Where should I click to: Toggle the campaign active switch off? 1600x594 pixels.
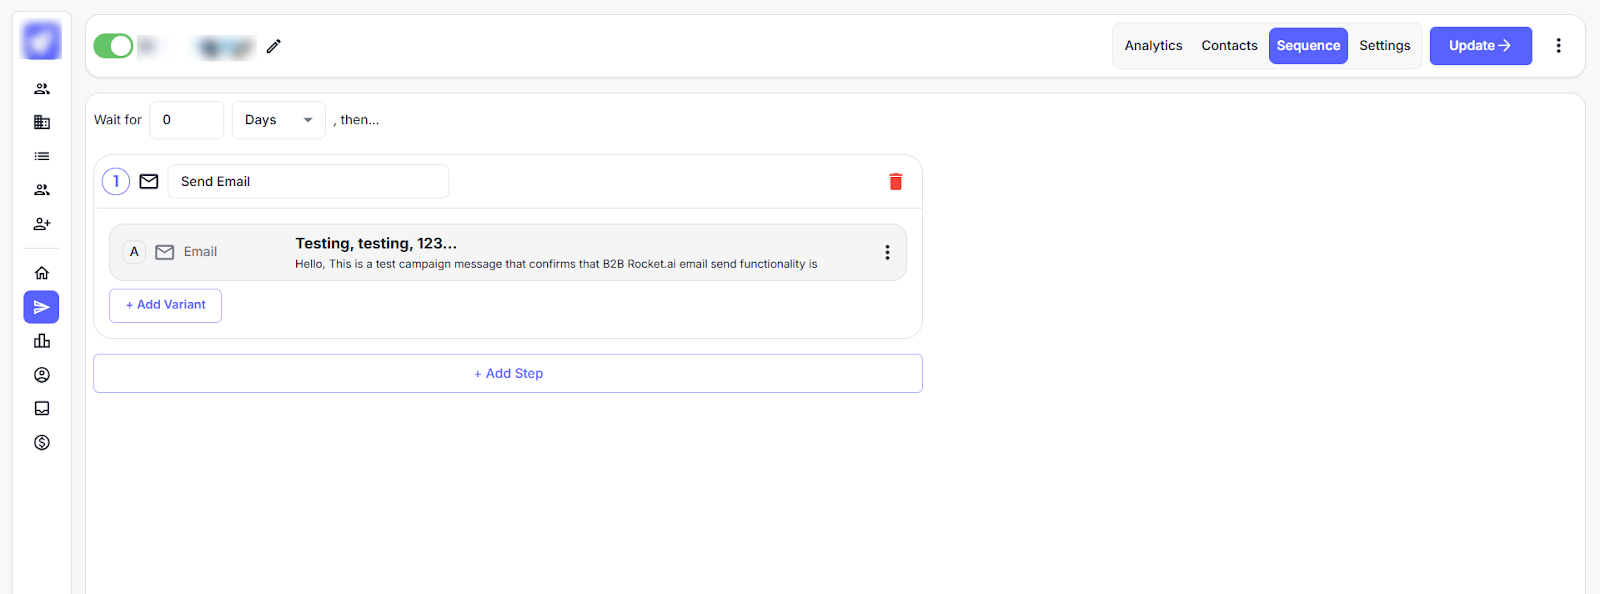coord(113,46)
